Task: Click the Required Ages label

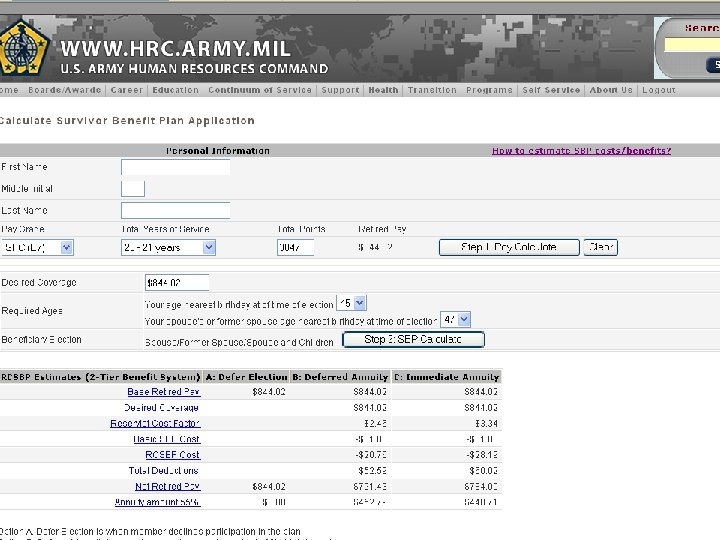Action: coord(32,311)
